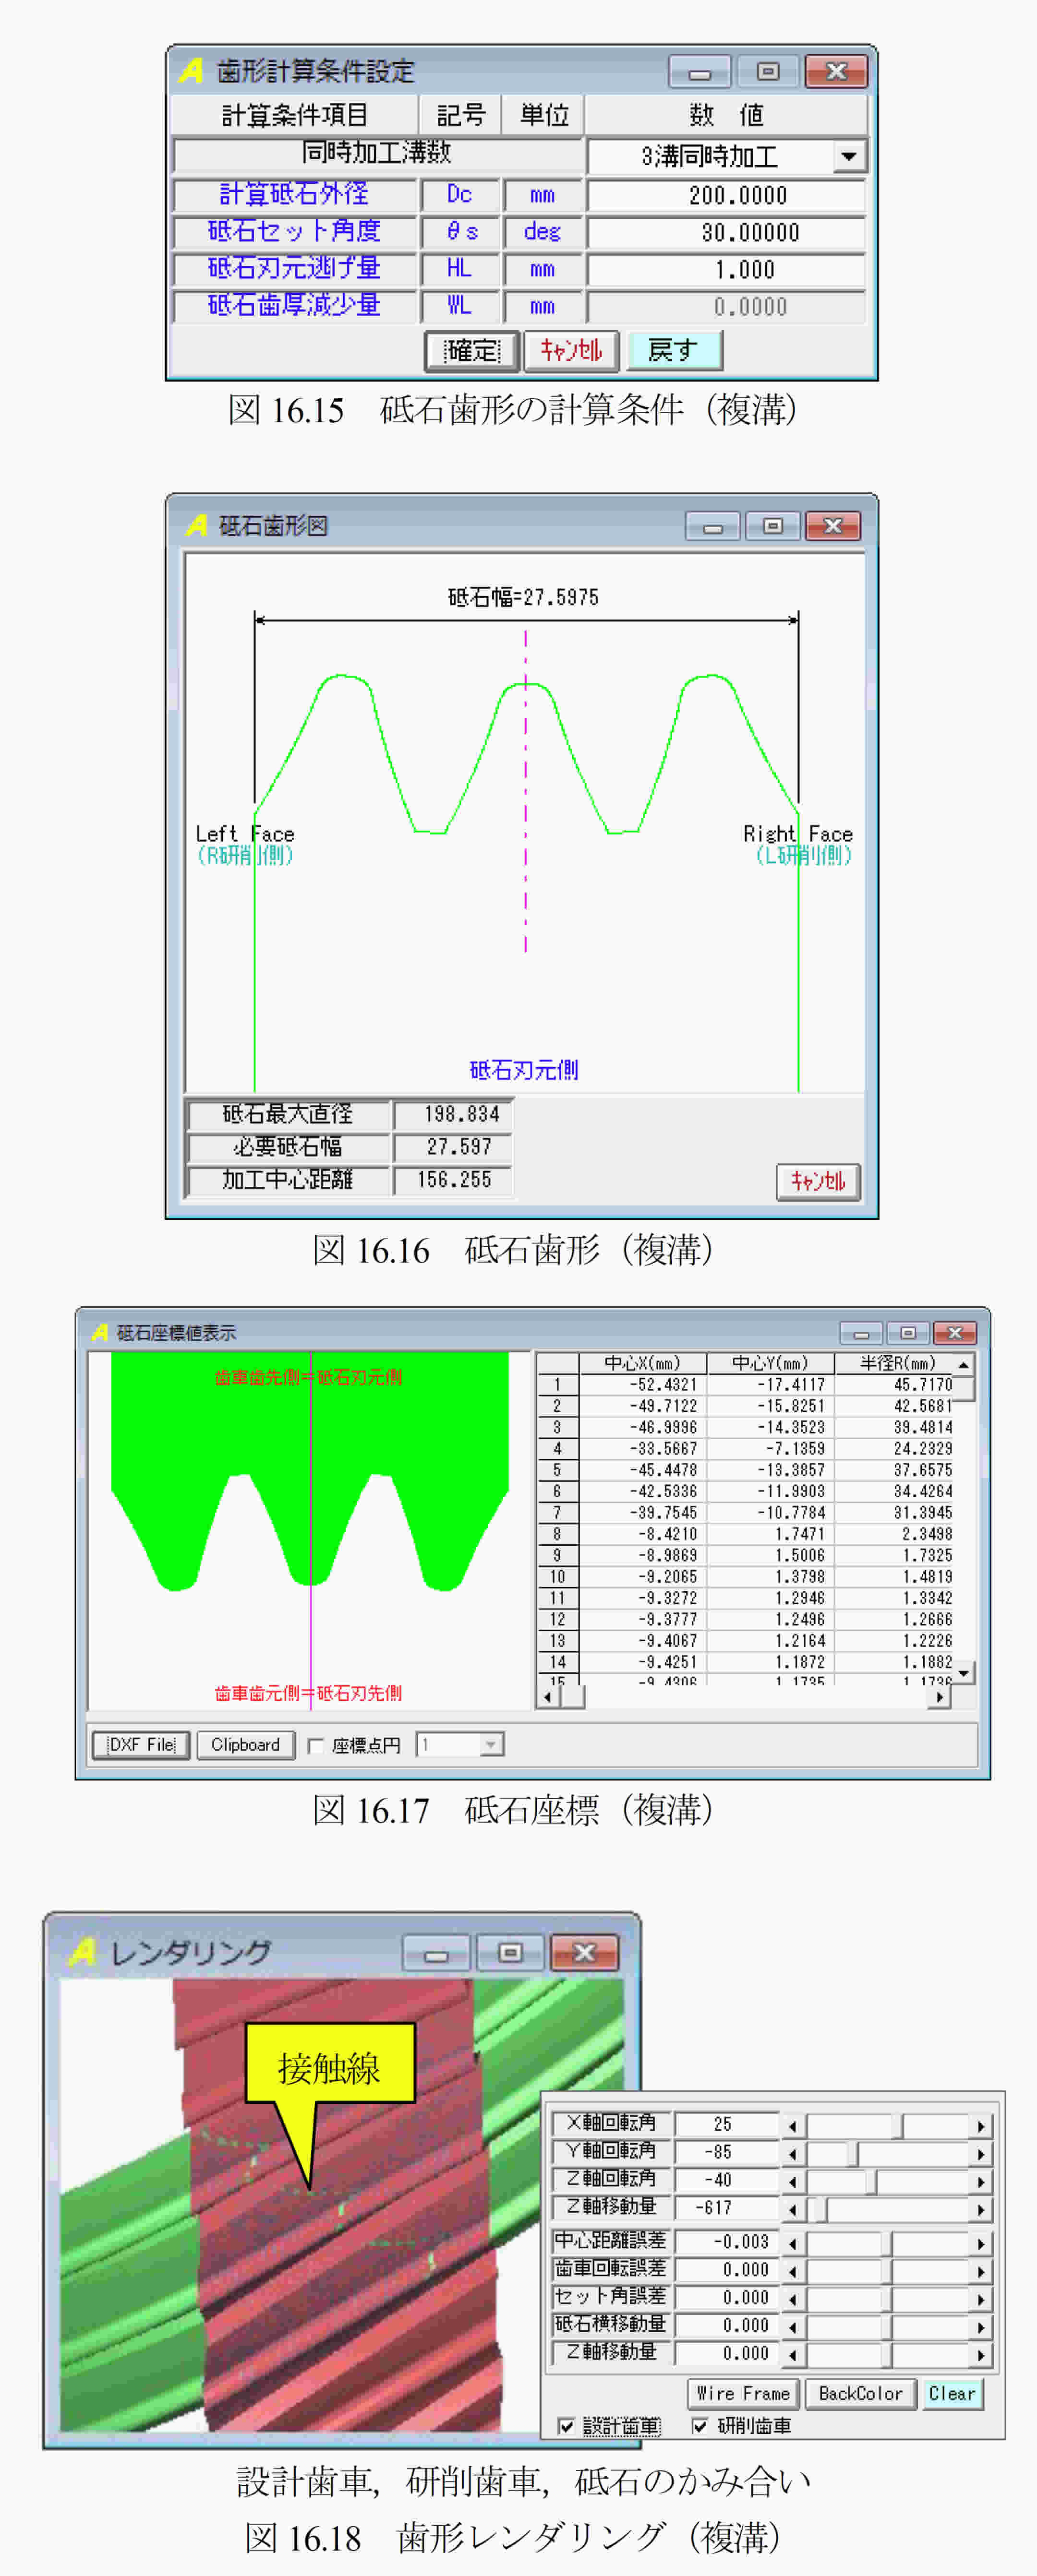
Task: Click the left arrow of 歯車回転誤差 slider
Action: click(x=793, y=2272)
